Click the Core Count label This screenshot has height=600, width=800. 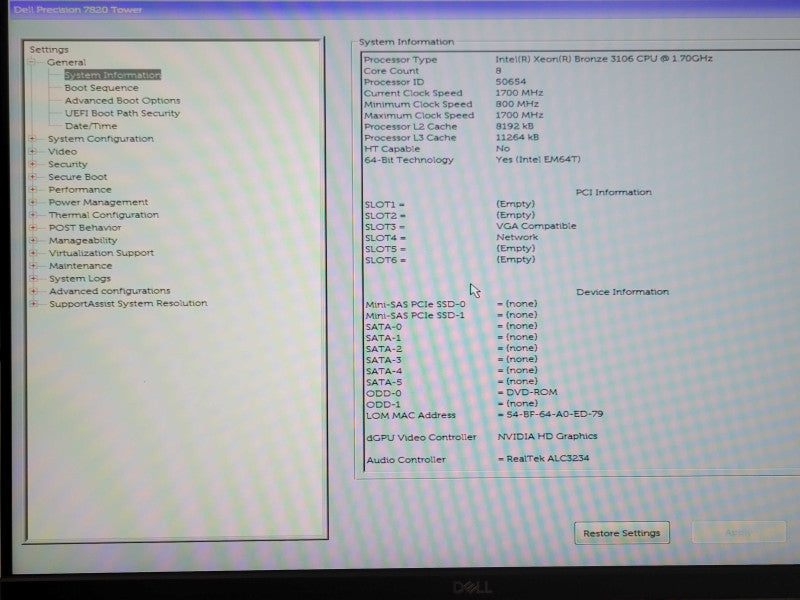[x=391, y=71]
